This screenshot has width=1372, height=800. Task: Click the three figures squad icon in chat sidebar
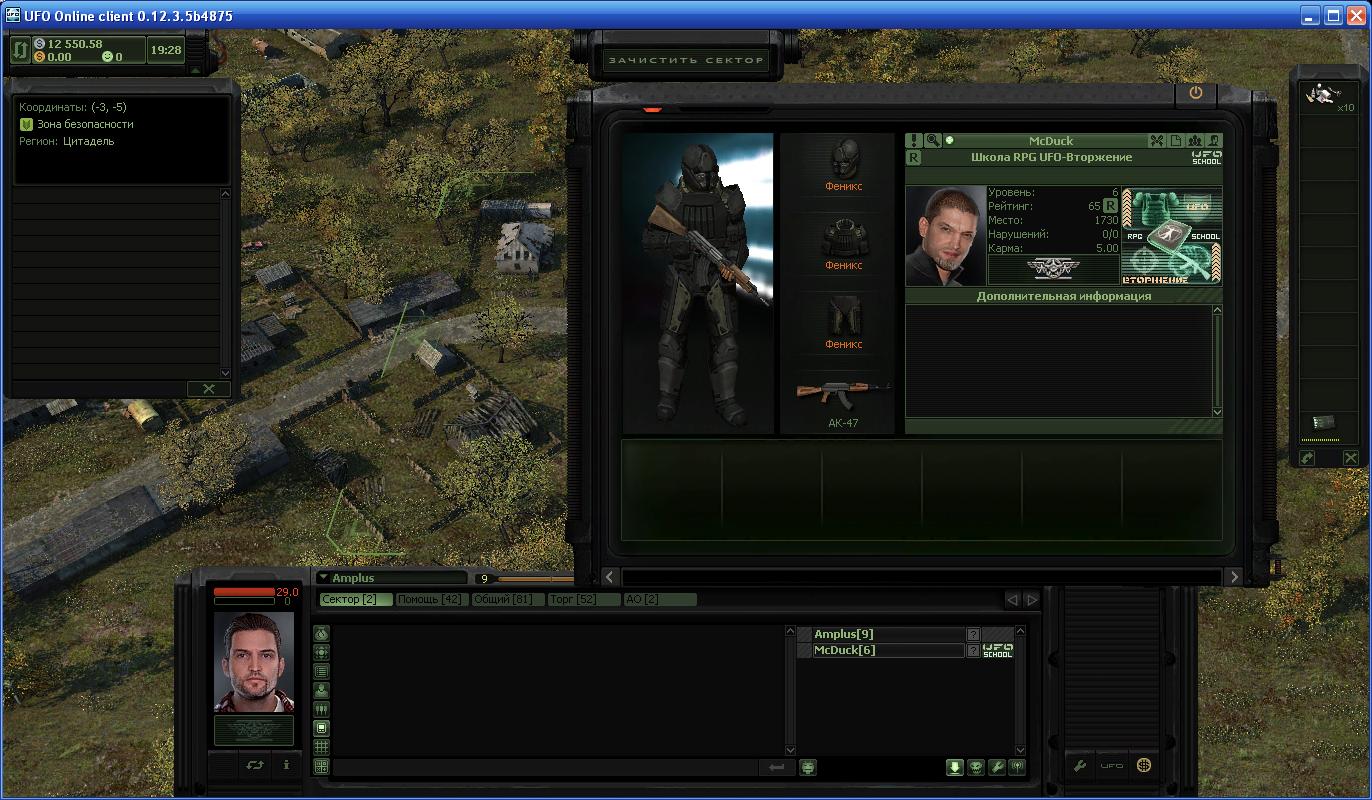(321, 709)
